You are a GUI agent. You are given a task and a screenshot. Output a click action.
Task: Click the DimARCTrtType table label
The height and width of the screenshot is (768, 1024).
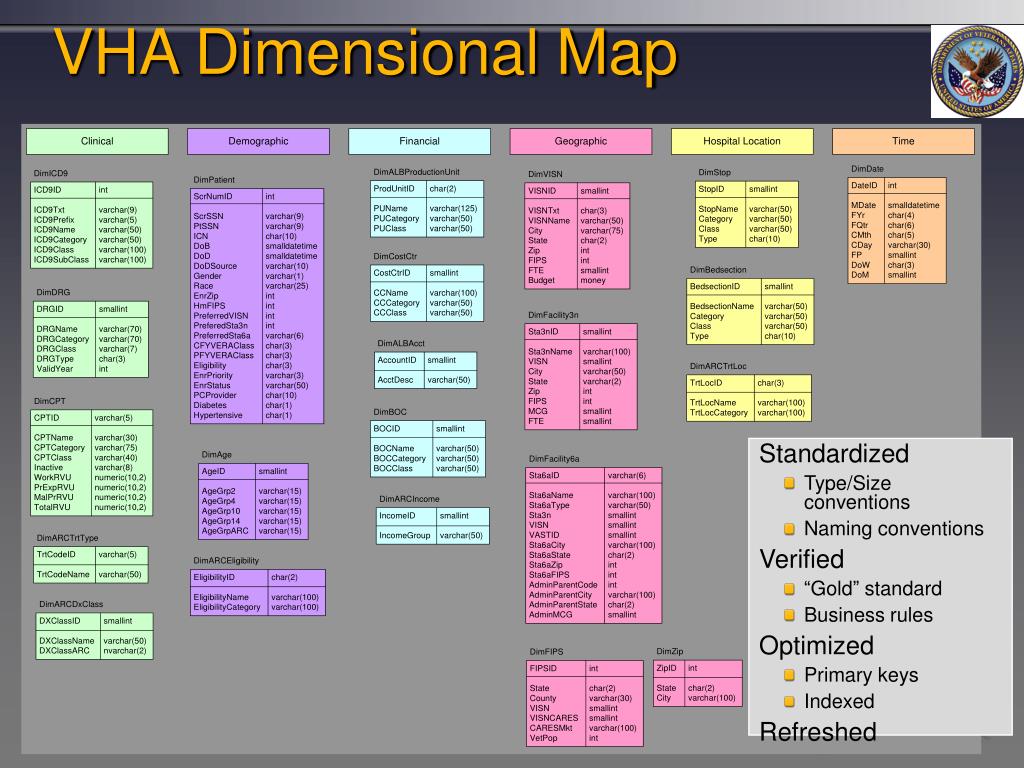coord(67,538)
